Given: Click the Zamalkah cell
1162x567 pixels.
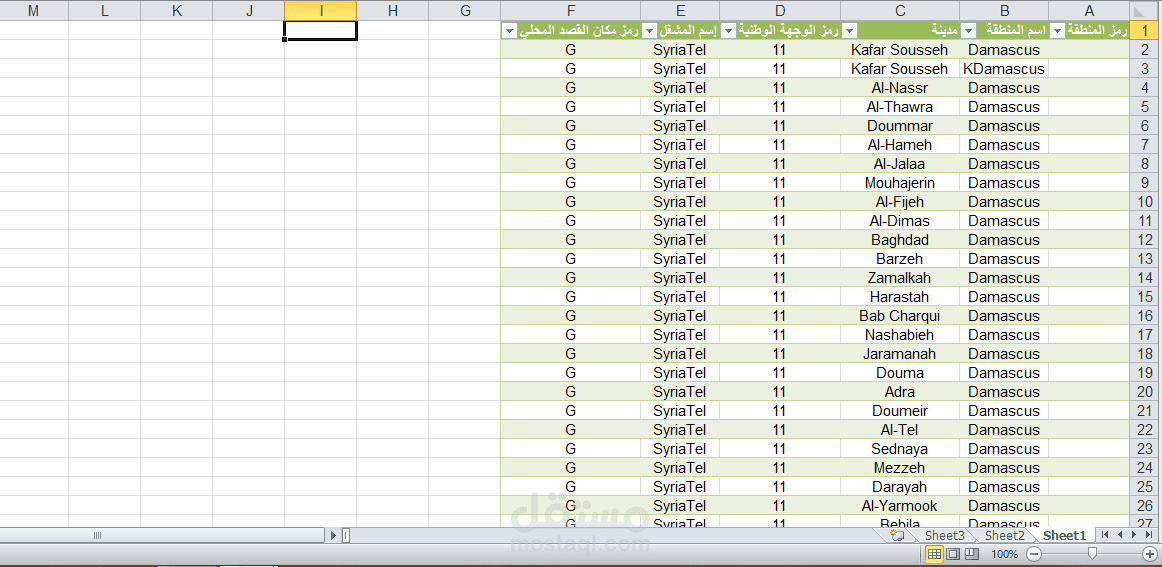Looking at the screenshot, I should (x=900, y=278).
